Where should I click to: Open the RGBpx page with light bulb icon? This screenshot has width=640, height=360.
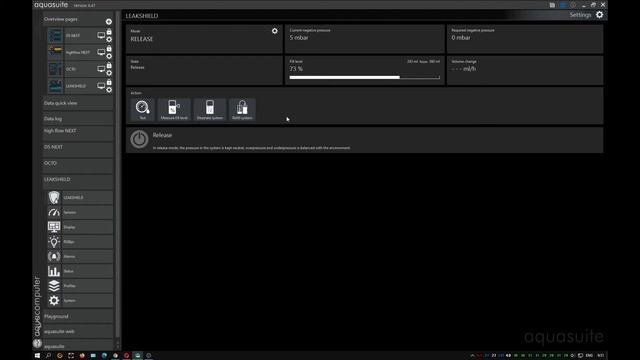[80, 242]
